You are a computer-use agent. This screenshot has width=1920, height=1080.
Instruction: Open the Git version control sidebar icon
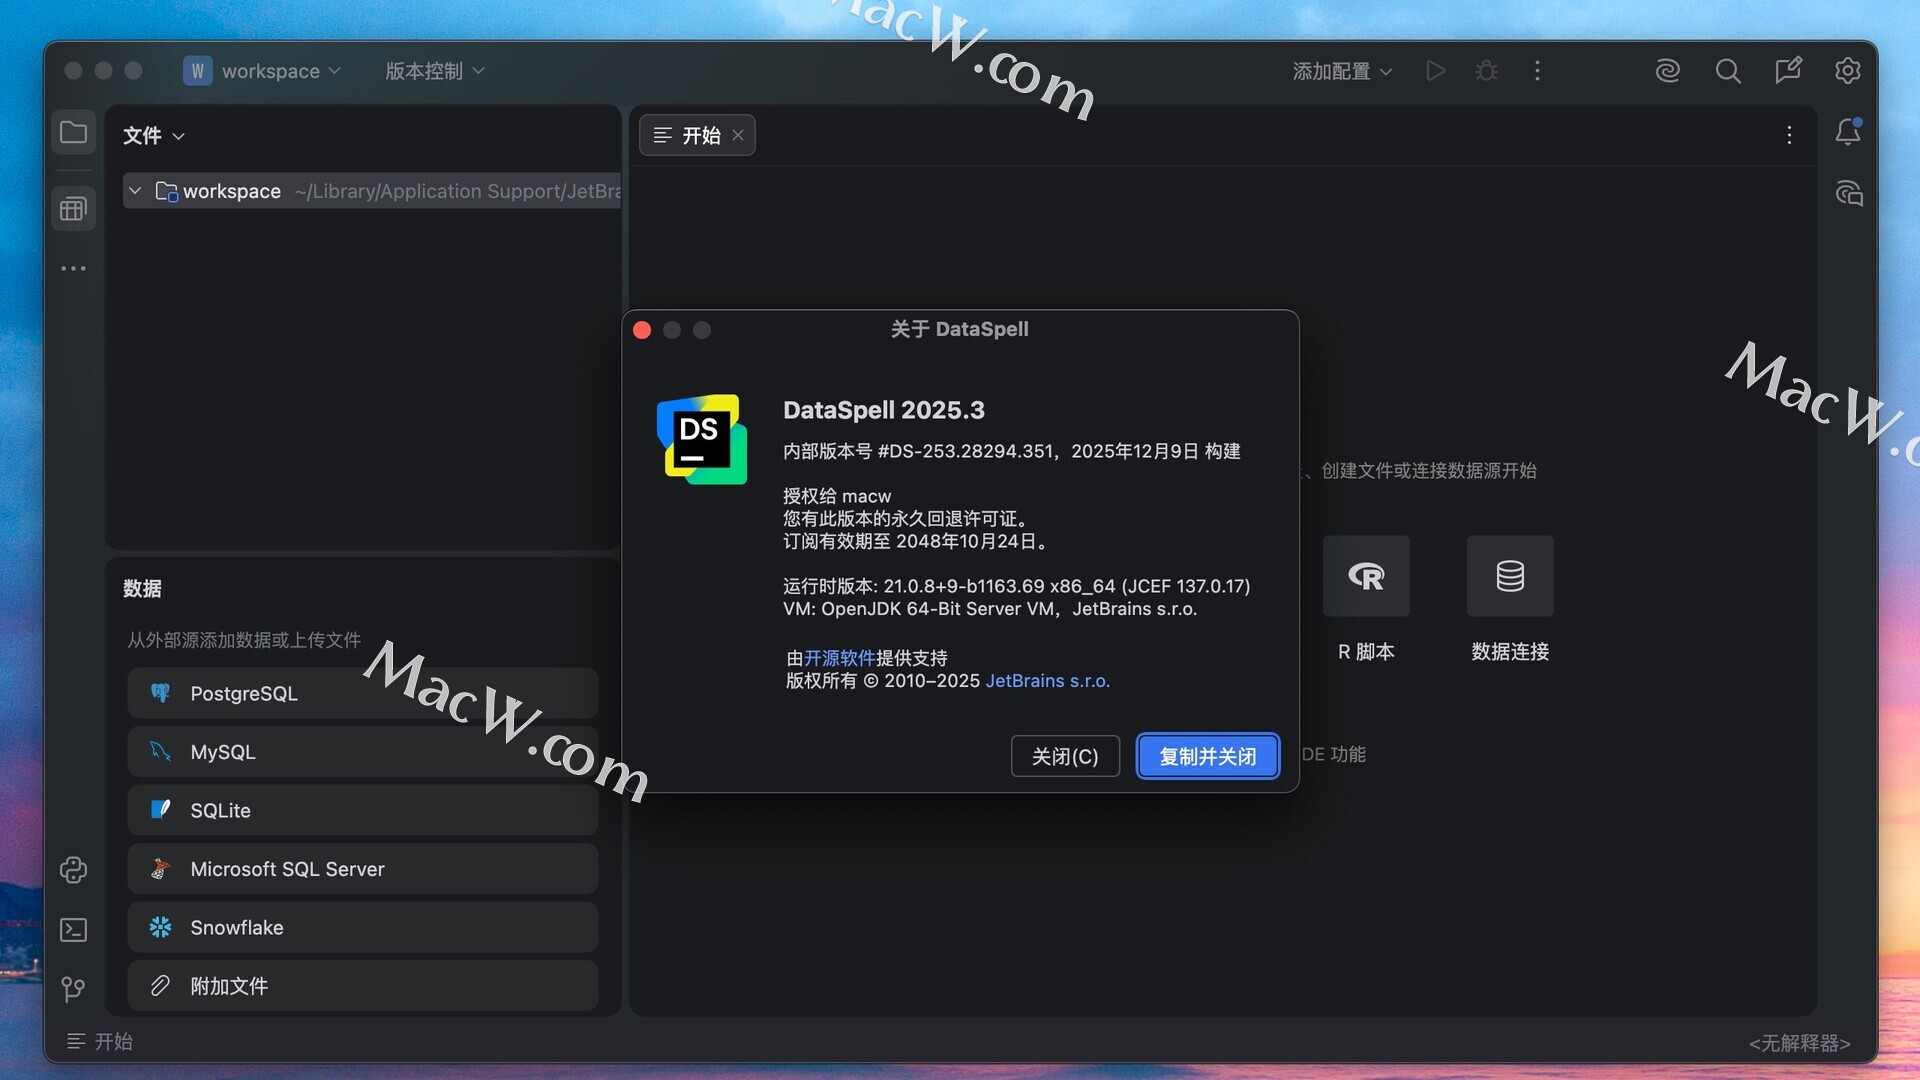click(x=73, y=989)
